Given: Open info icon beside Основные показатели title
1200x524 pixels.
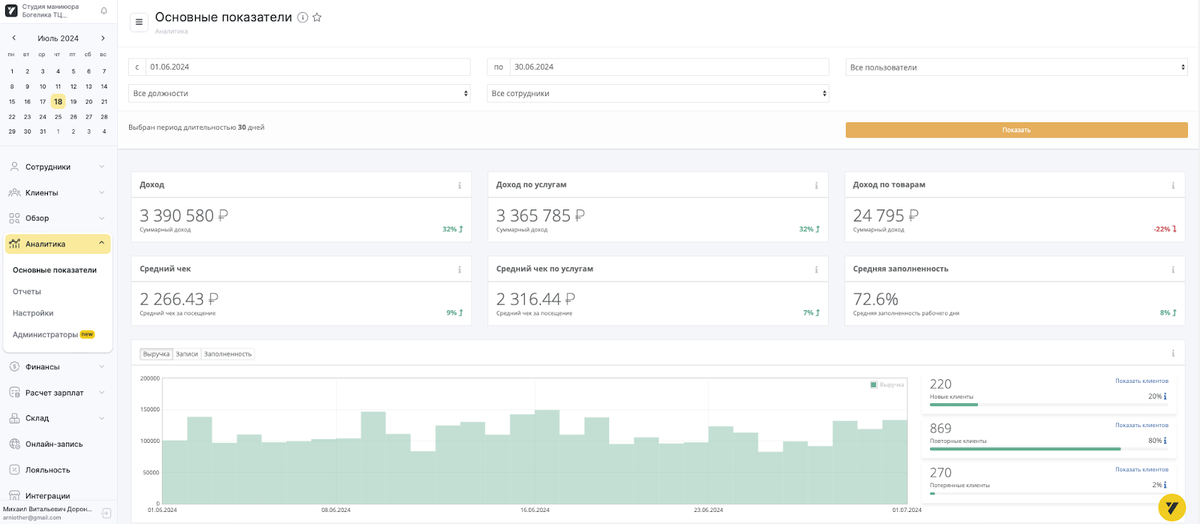Looking at the screenshot, I should (303, 18).
